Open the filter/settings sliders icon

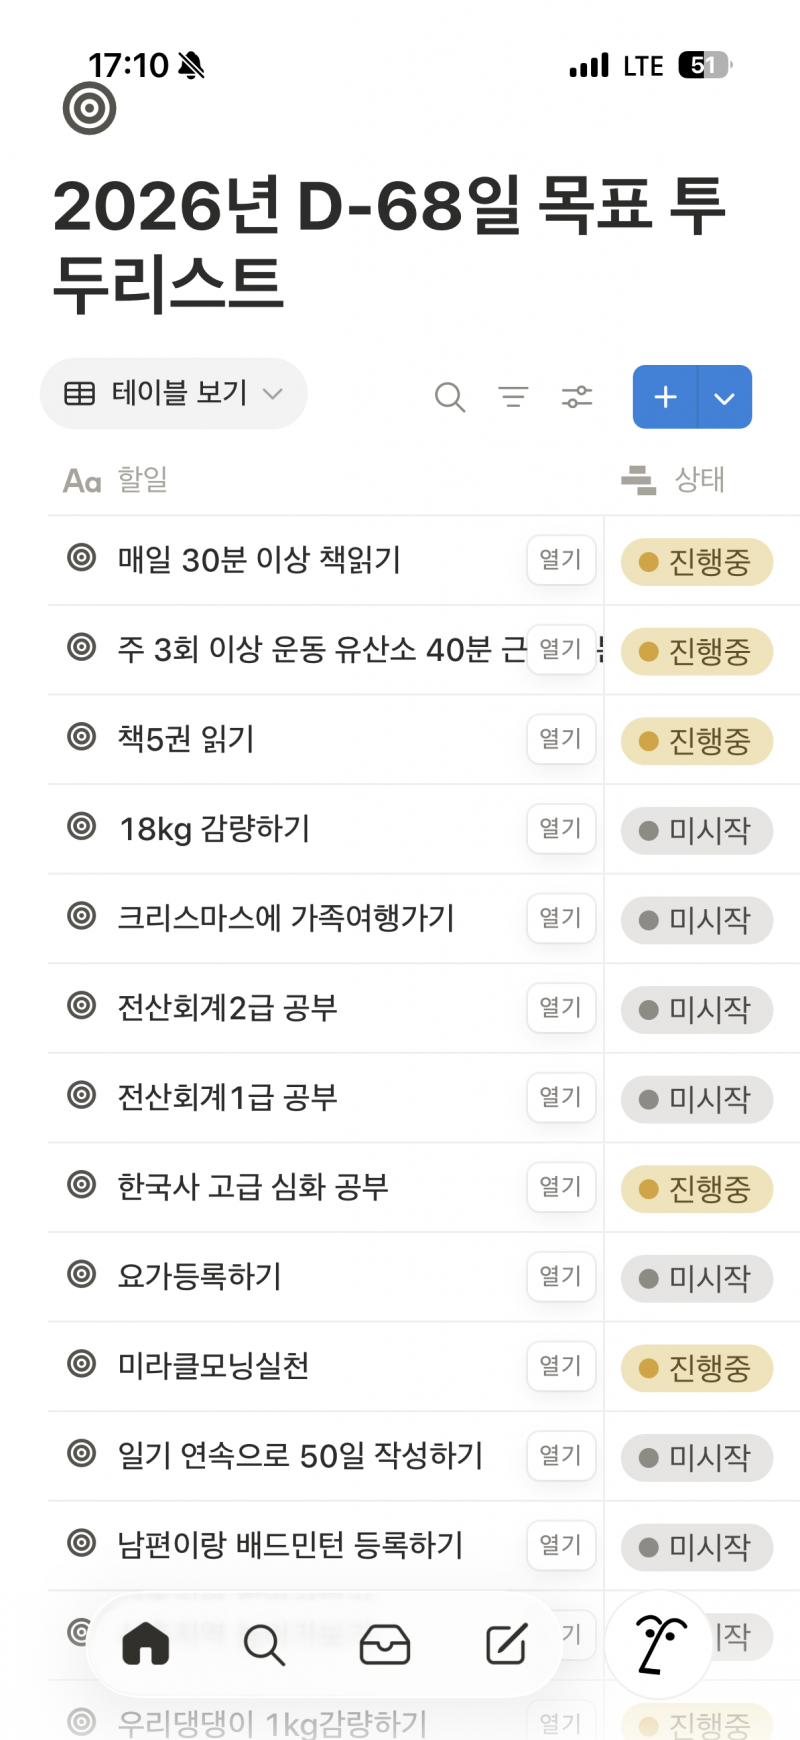(576, 397)
